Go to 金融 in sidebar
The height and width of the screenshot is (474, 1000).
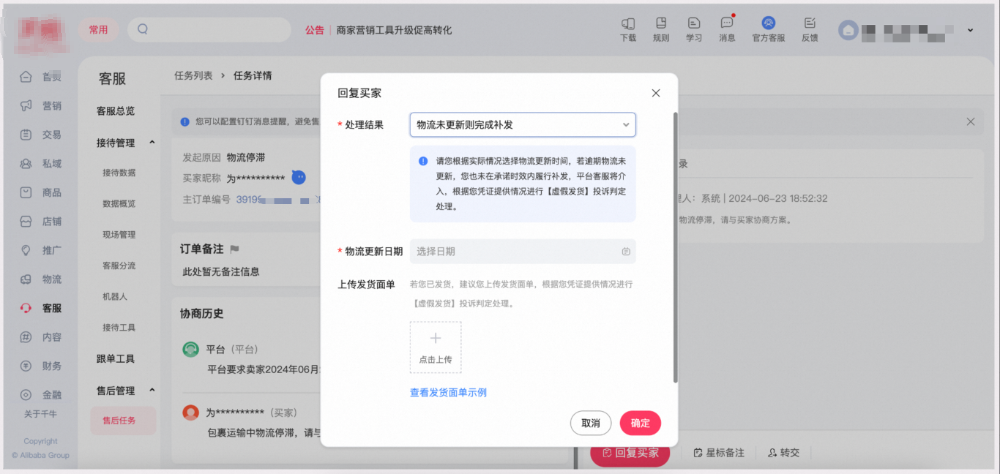(x=42, y=395)
